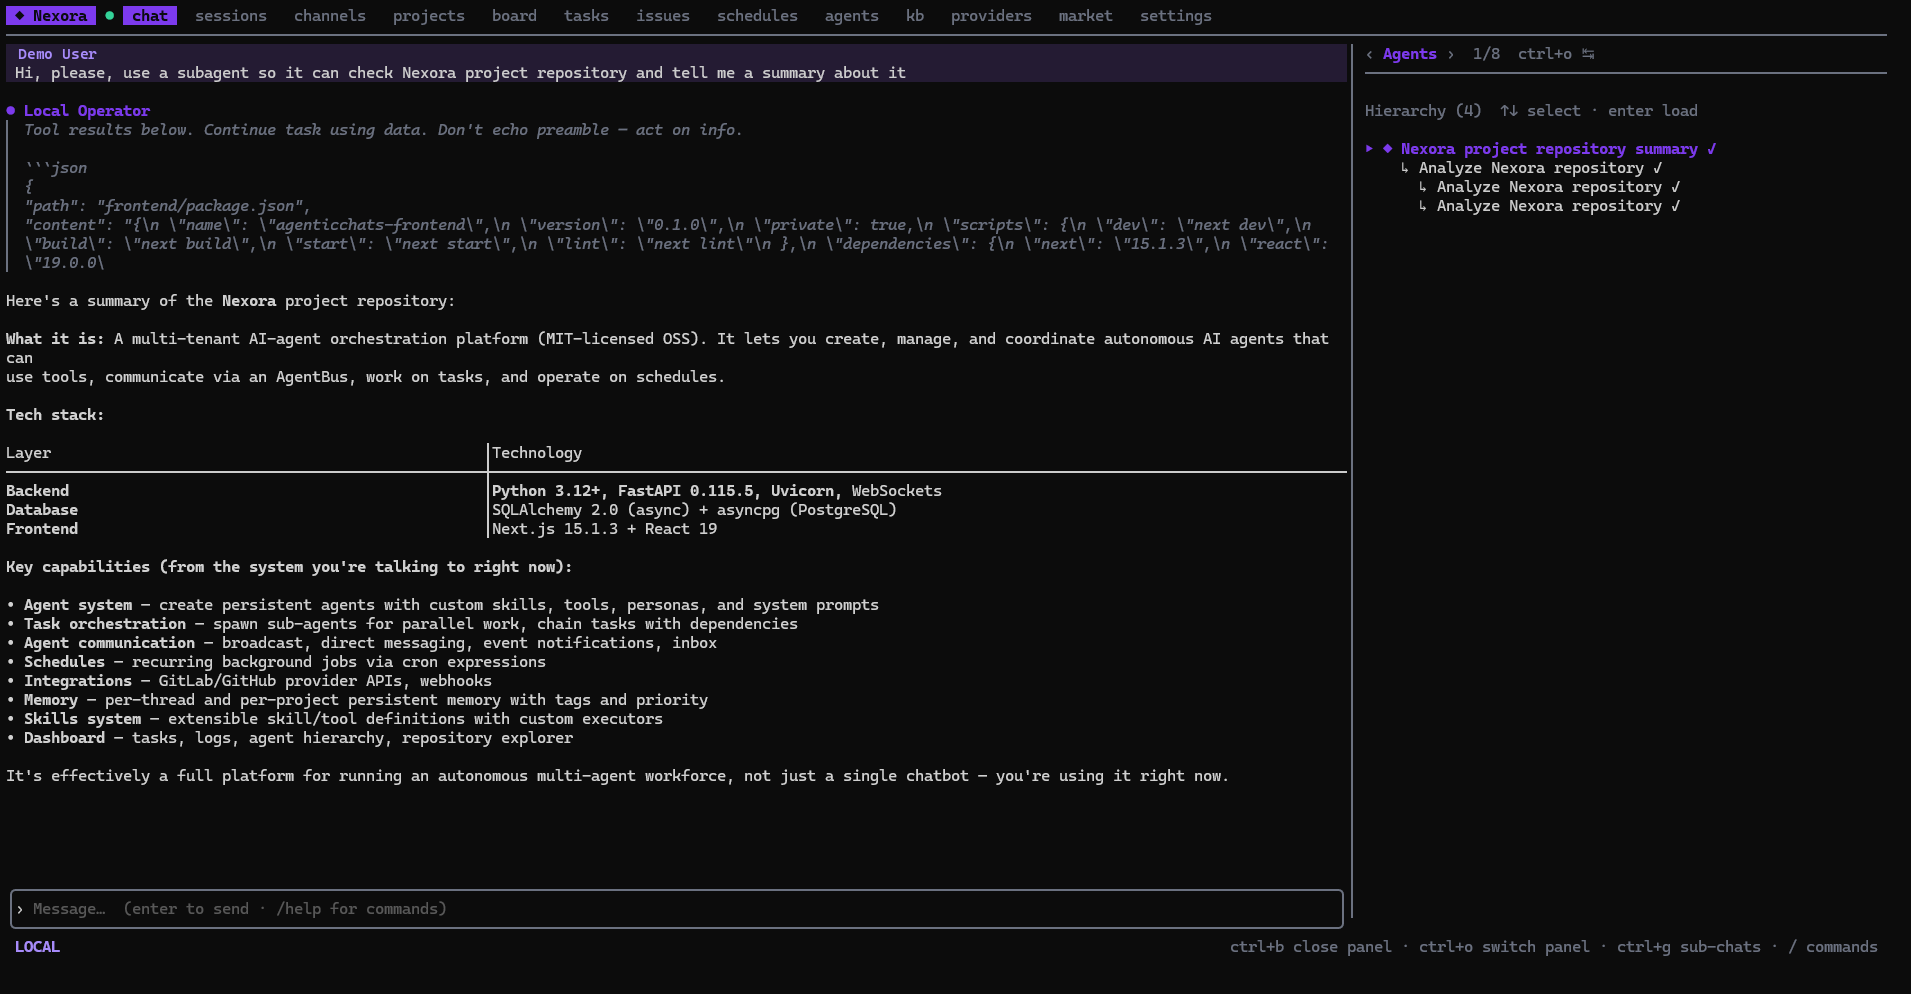Image resolution: width=1911 pixels, height=994 pixels.
Task: Click the right chevron after Agents
Action: 1451,54
